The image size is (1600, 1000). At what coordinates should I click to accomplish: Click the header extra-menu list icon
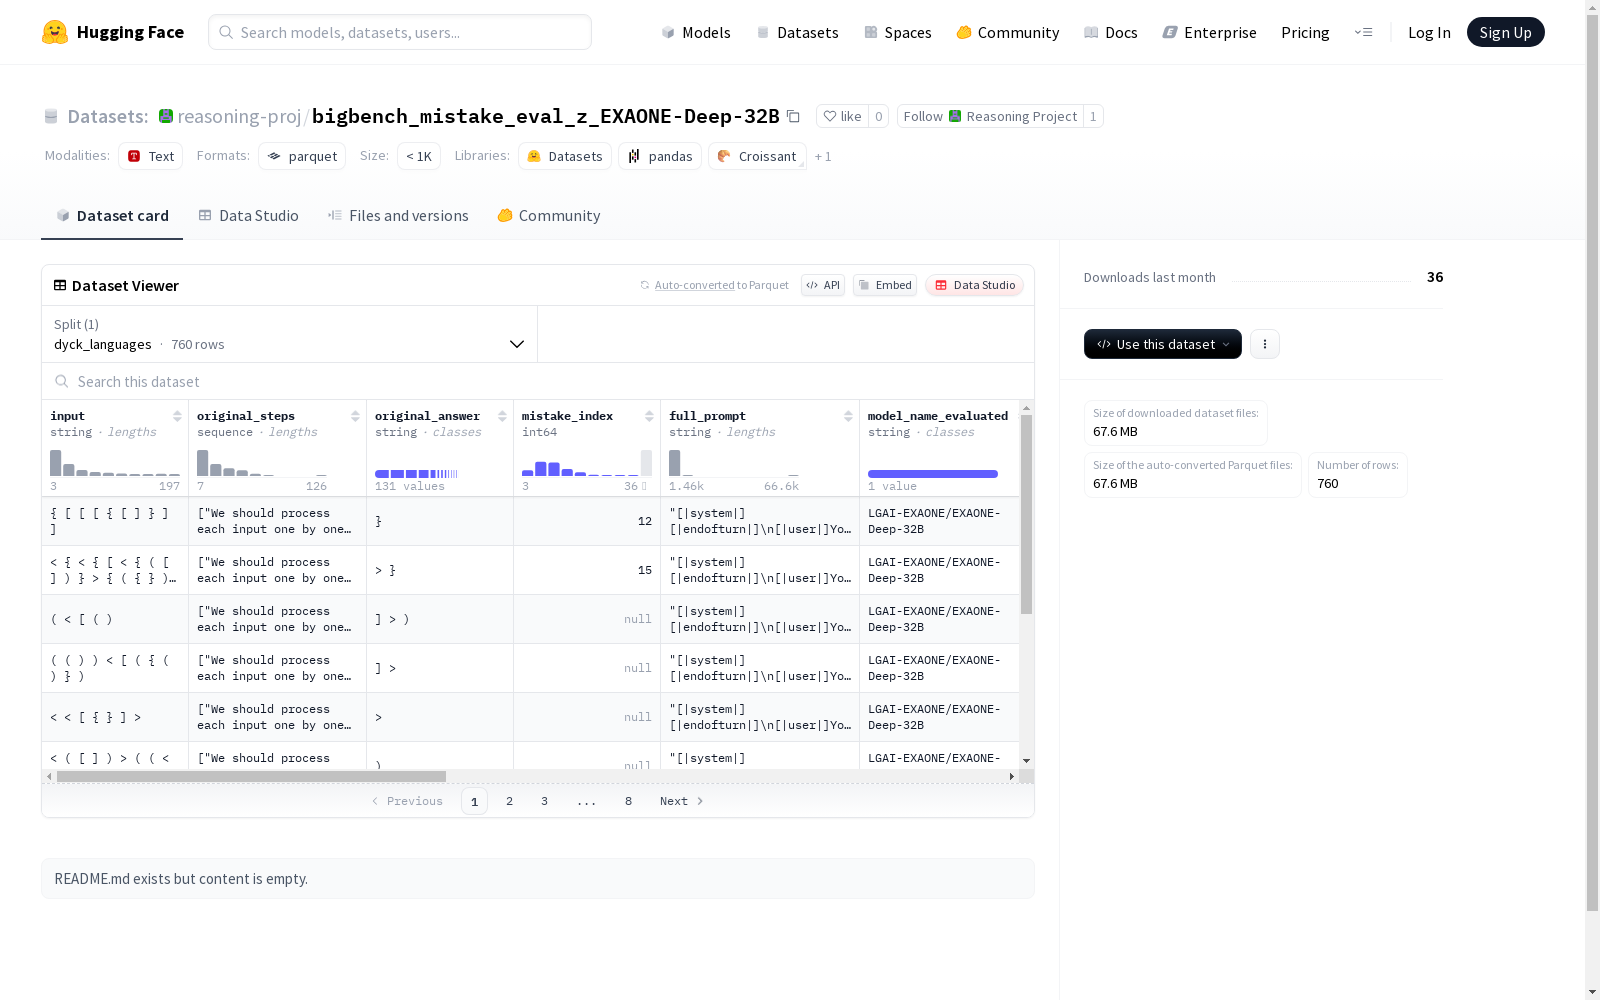coord(1363,32)
